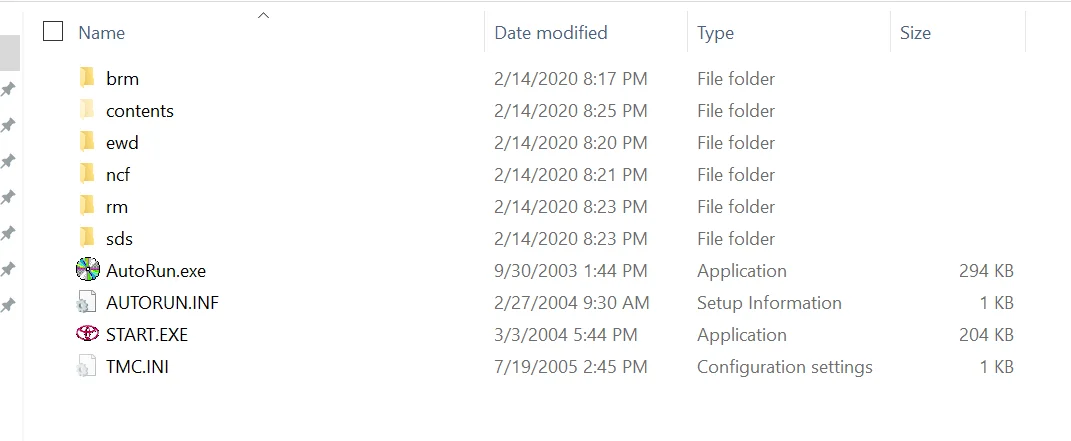Screen dimensions: 1071x441
Task: Sort files by the Name column
Action: click(x=102, y=32)
